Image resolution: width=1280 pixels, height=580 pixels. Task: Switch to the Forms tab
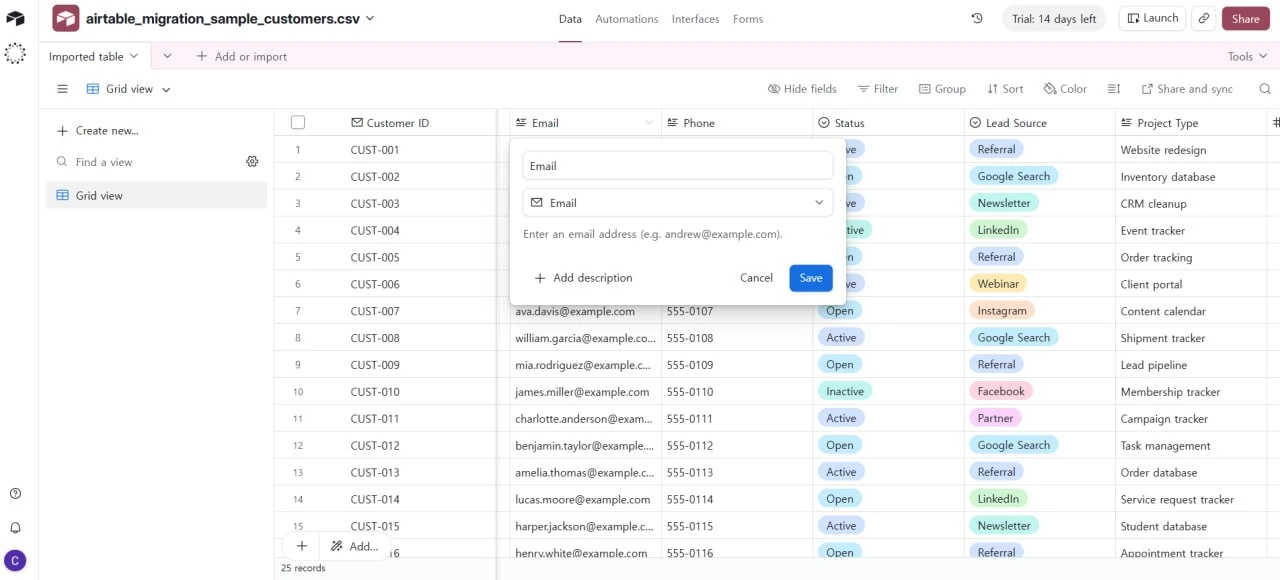pos(748,19)
